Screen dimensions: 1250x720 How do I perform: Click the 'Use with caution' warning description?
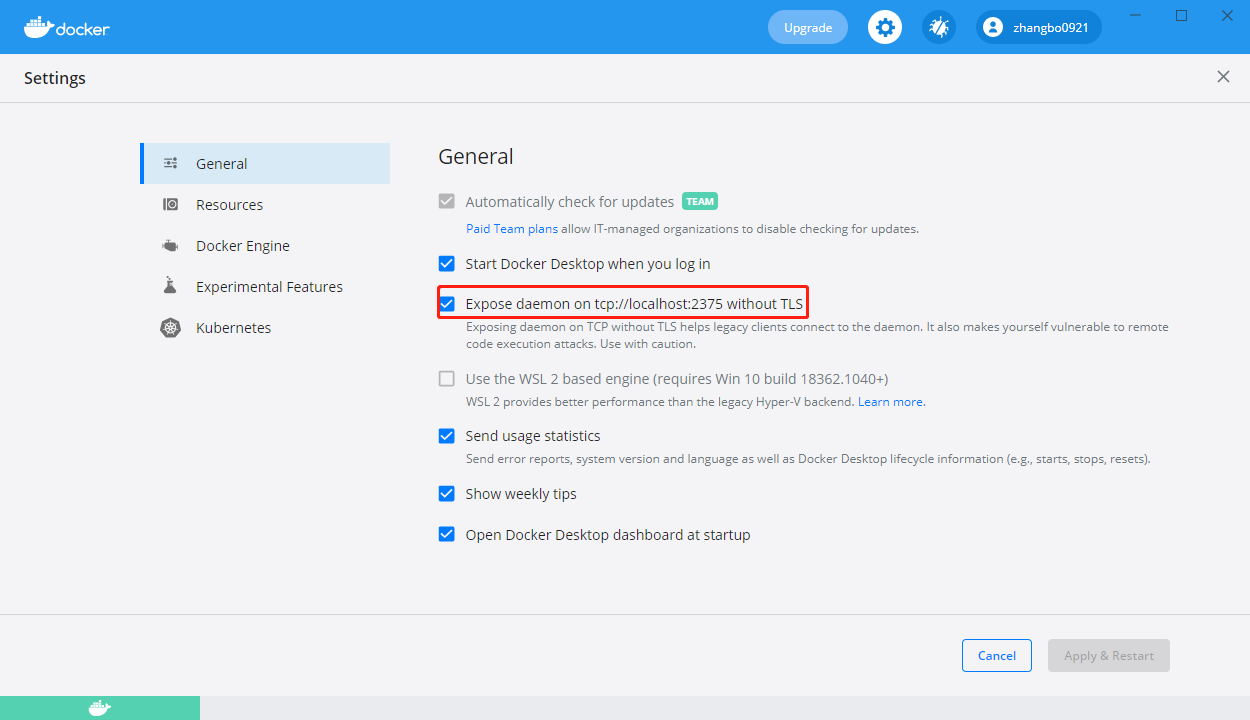point(817,336)
